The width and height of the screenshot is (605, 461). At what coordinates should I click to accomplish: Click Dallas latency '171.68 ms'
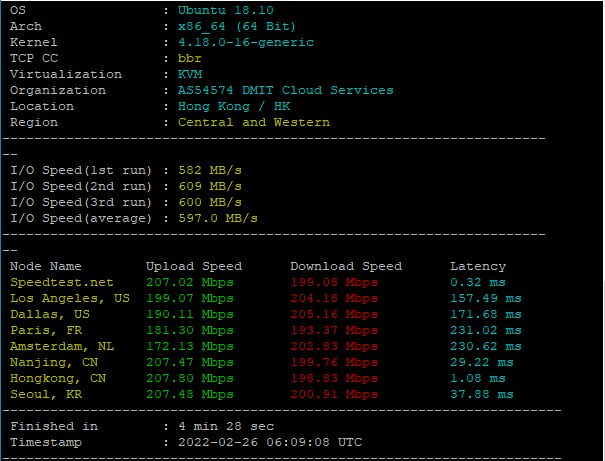click(x=486, y=314)
